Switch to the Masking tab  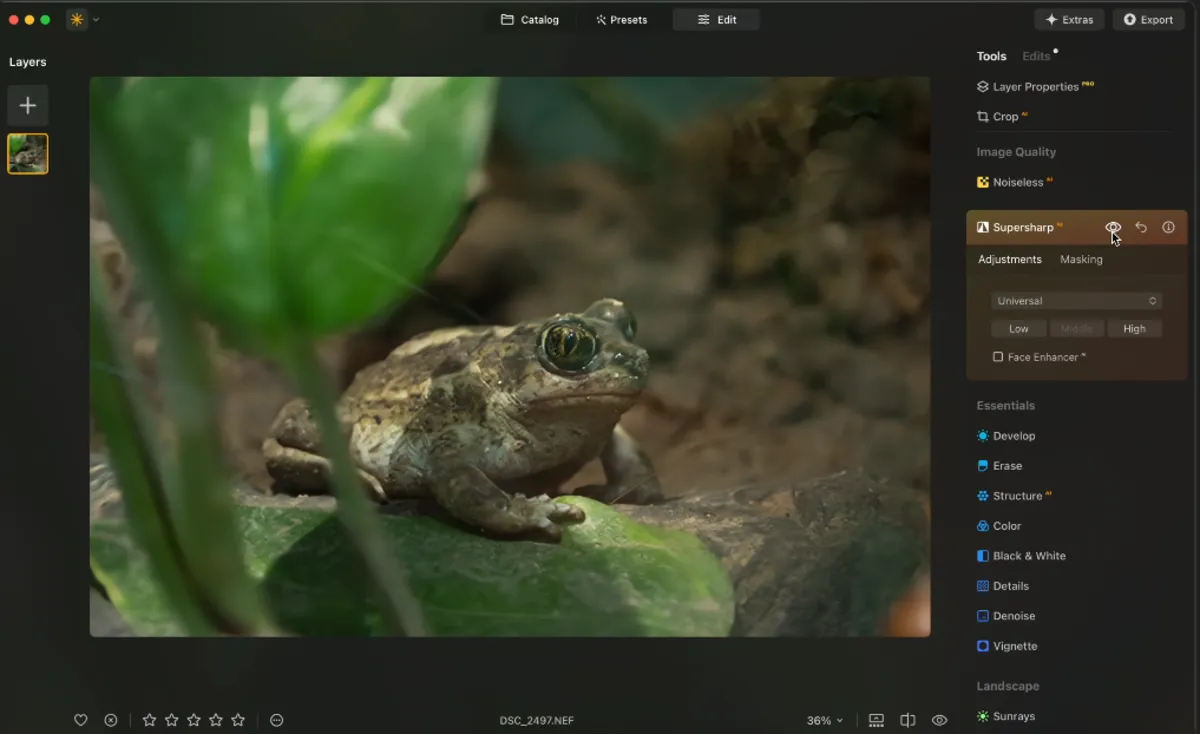point(1081,259)
